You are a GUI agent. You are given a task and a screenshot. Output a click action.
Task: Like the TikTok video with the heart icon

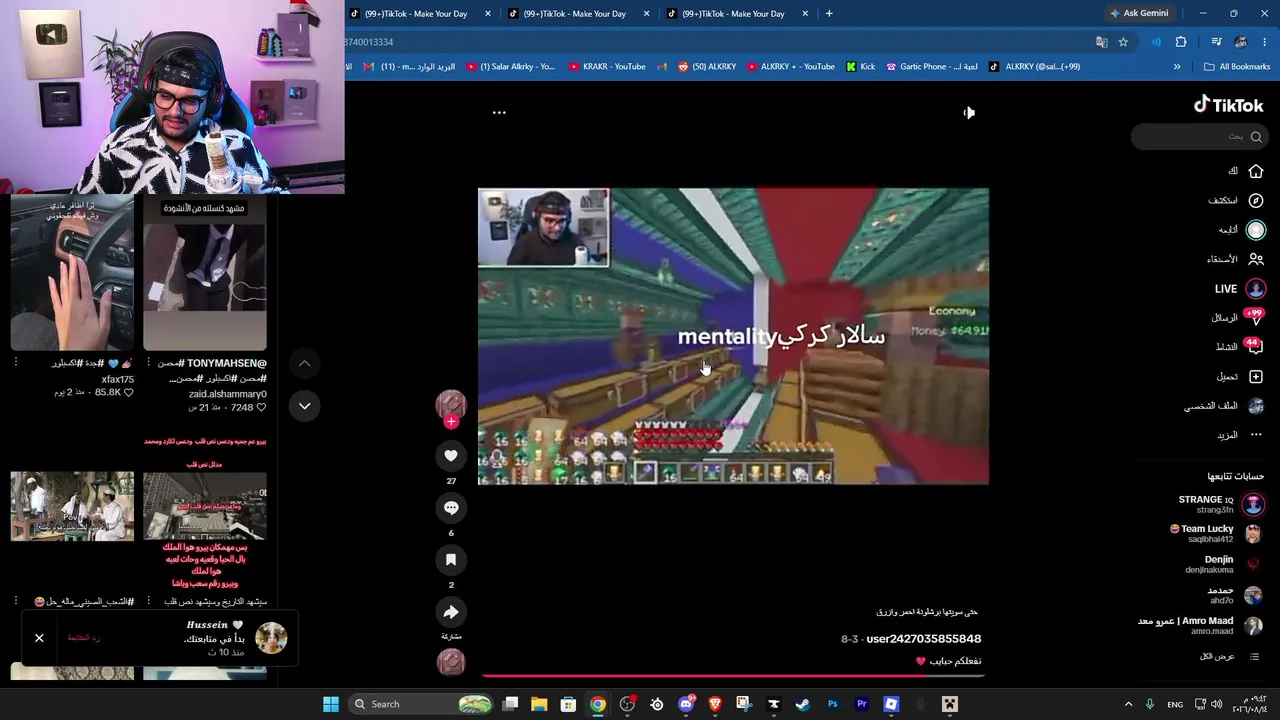click(x=451, y=456)
